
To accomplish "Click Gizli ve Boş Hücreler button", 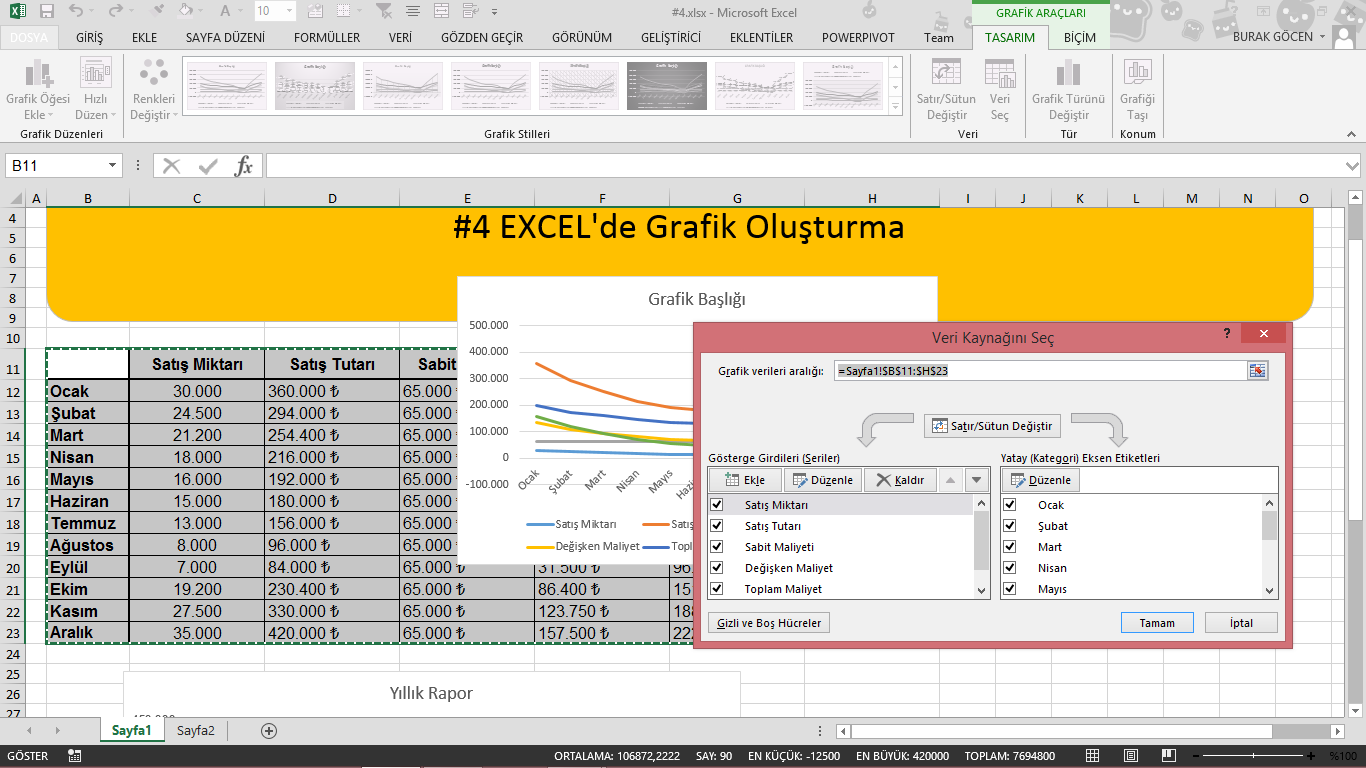I will [769, 623].
